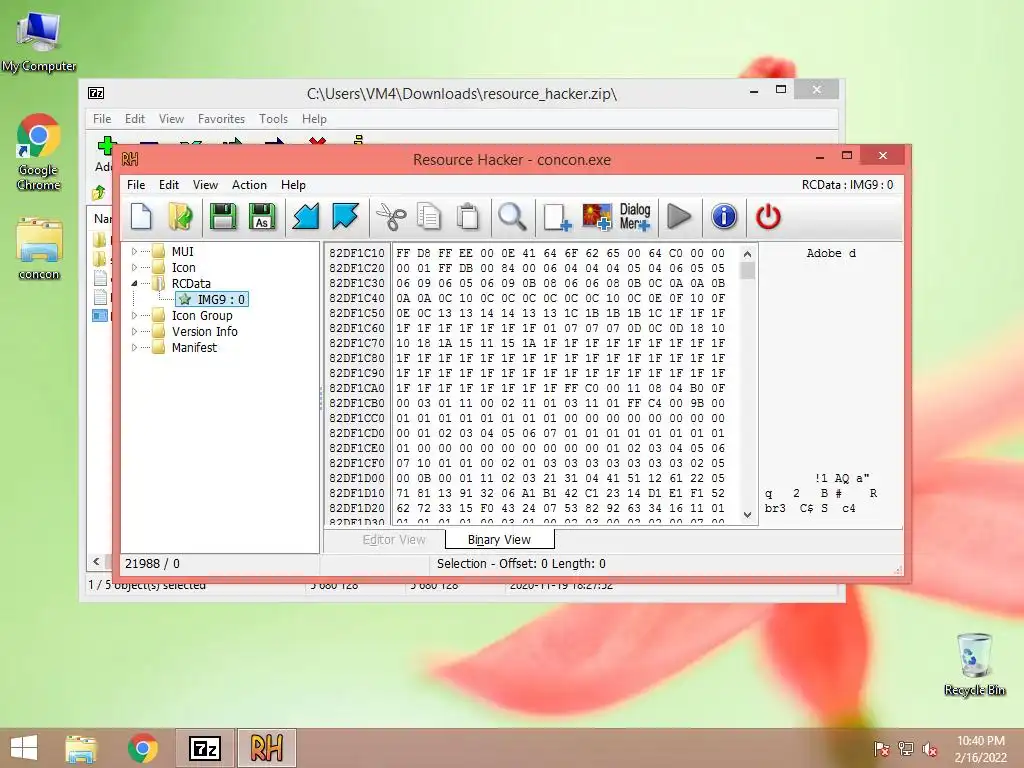Click the 7-Zip horizontal scroll left arrow
The width and height of the screenshot is (1024, 768).
97,562
